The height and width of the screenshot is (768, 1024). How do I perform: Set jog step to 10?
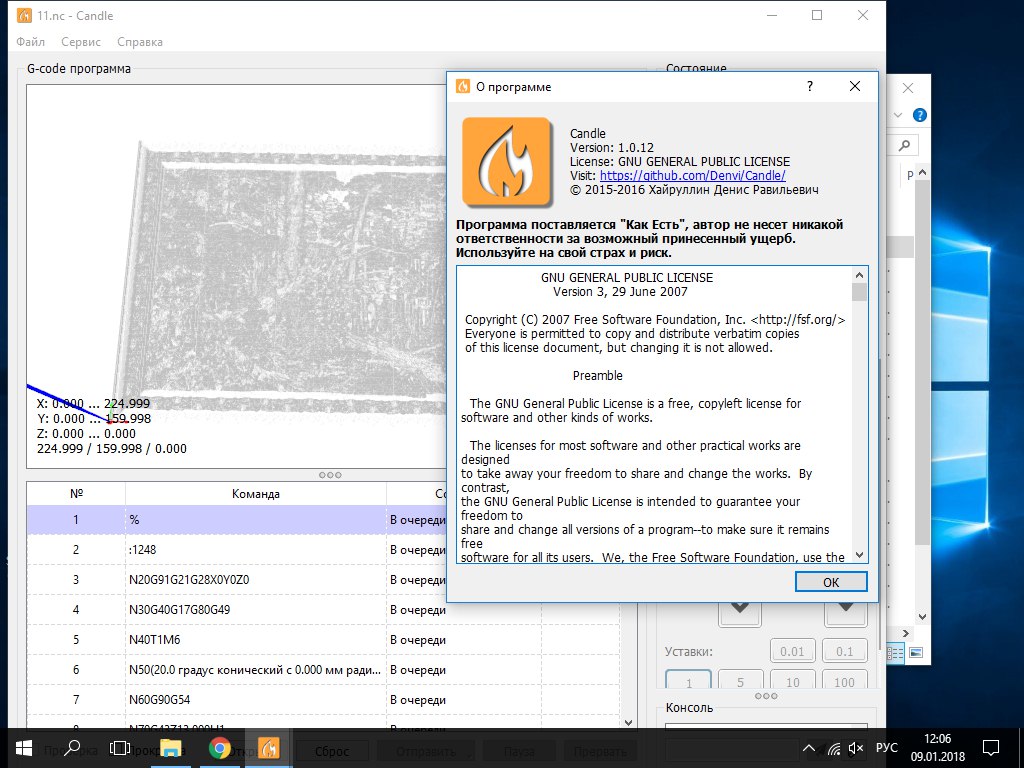click(x=792, y=680)
